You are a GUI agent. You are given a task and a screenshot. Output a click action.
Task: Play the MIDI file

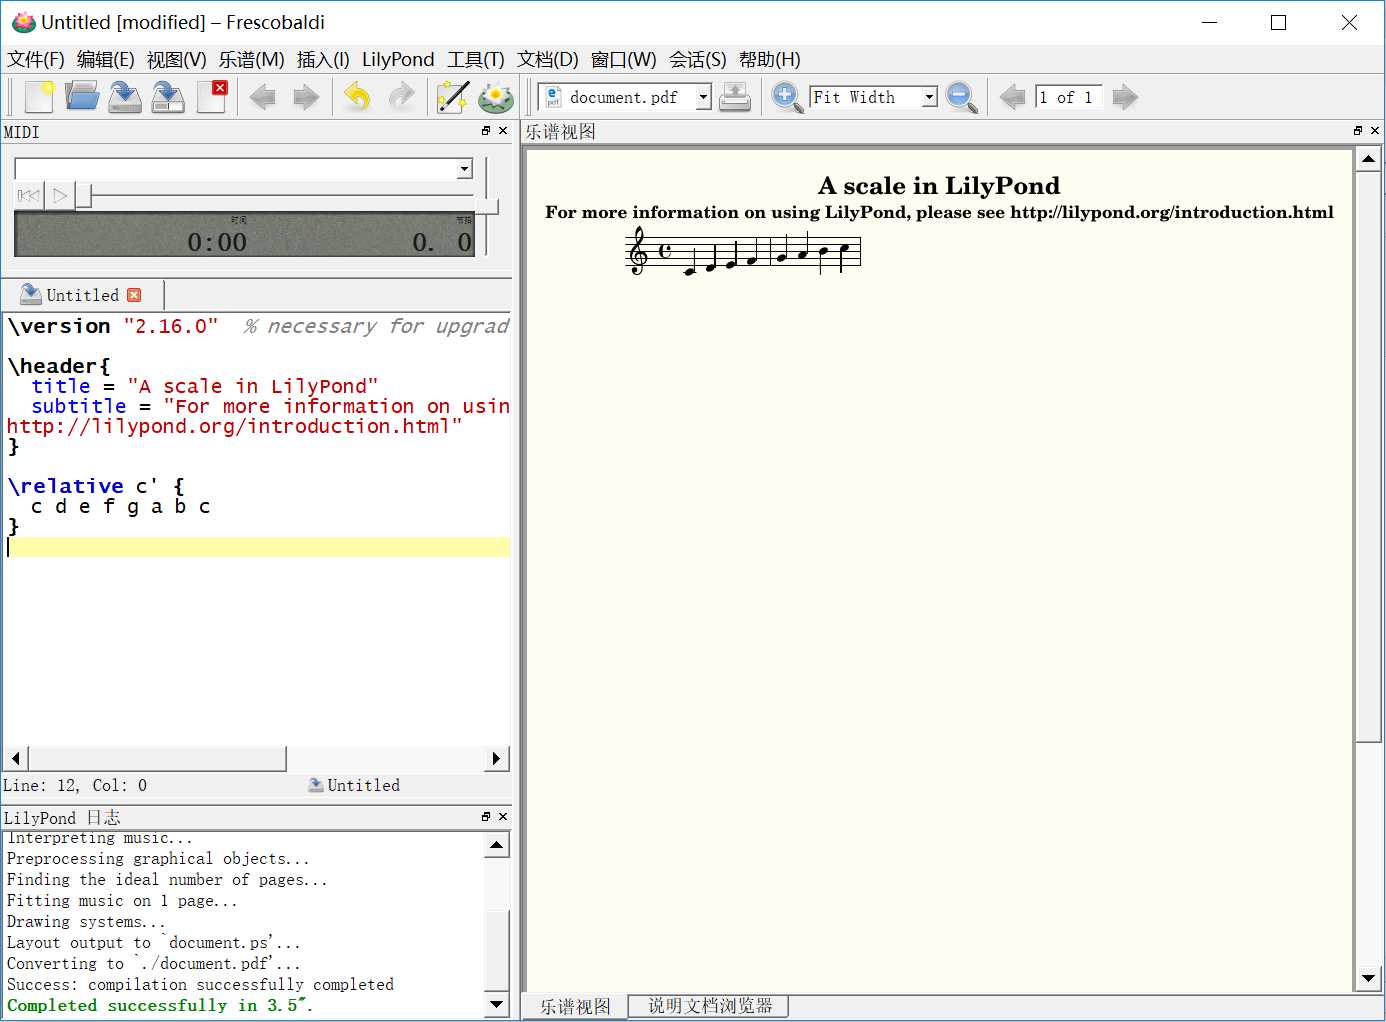[x=60, y=196]
